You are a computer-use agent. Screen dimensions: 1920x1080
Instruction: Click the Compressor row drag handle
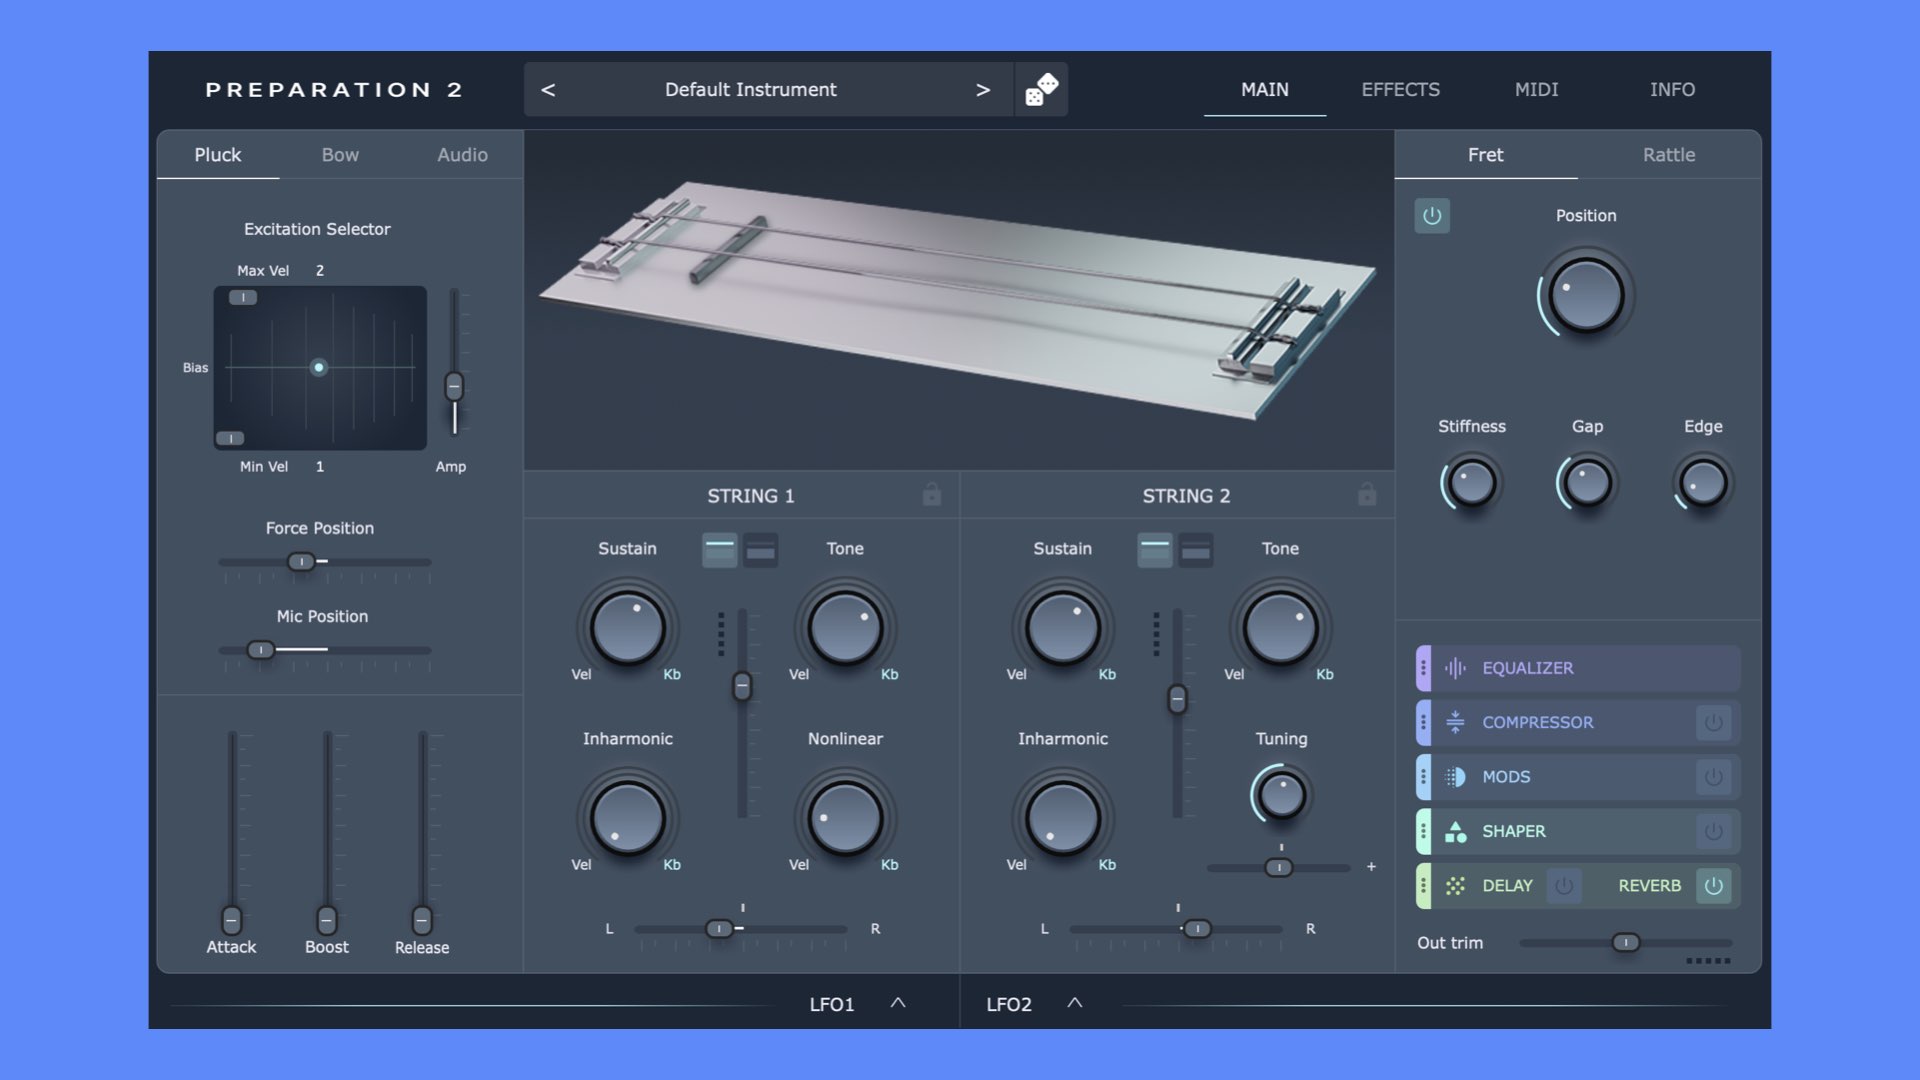click(x=1423, y=722)
